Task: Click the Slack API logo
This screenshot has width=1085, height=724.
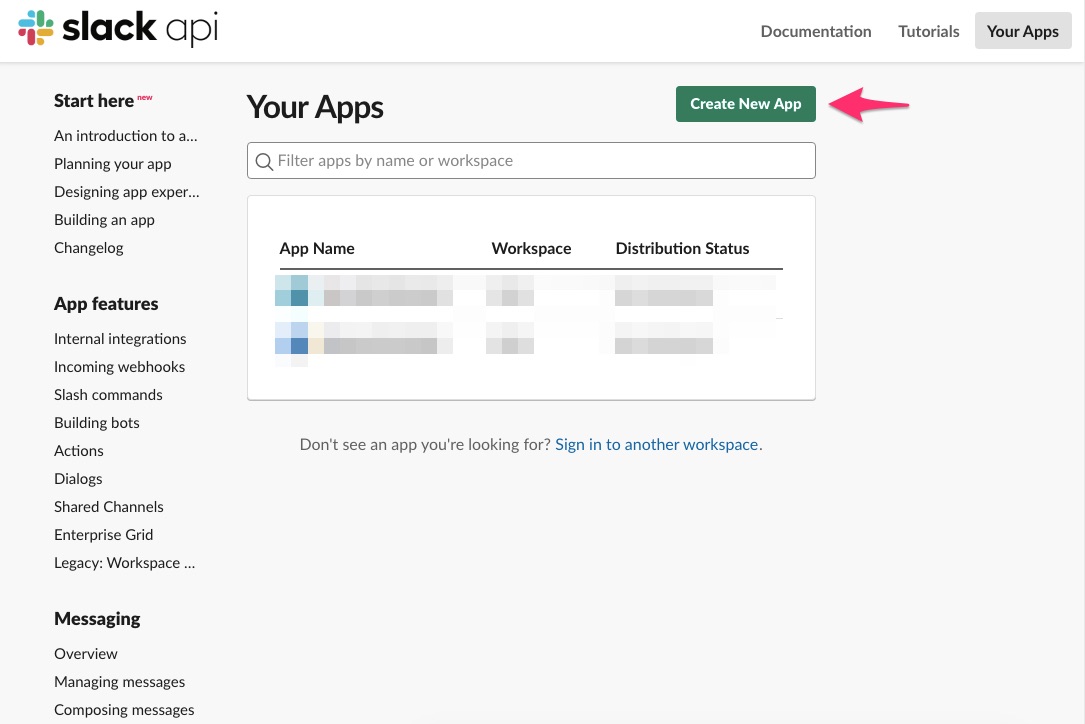Action: [x=118, y=28]
